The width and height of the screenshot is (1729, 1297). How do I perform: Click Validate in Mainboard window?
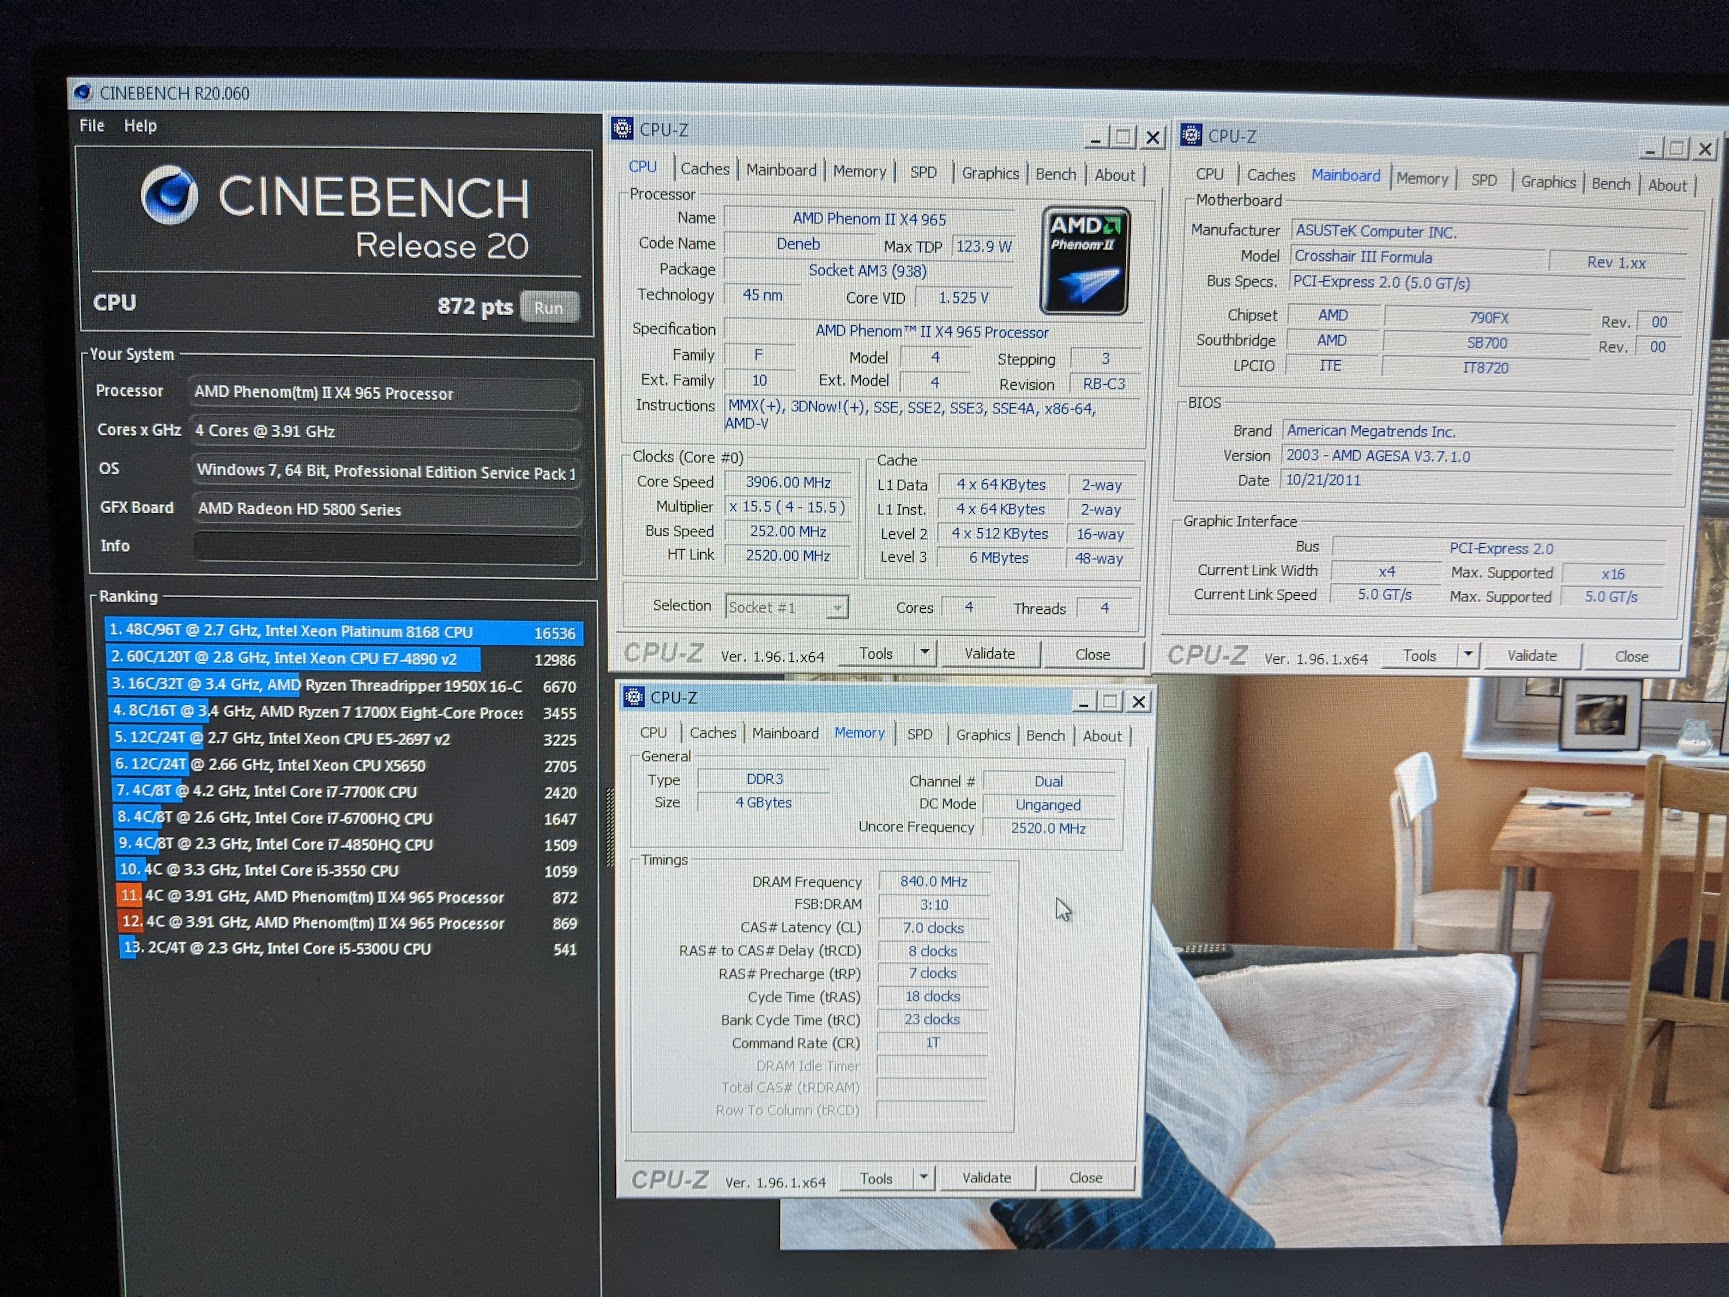tap(1532, 656)
